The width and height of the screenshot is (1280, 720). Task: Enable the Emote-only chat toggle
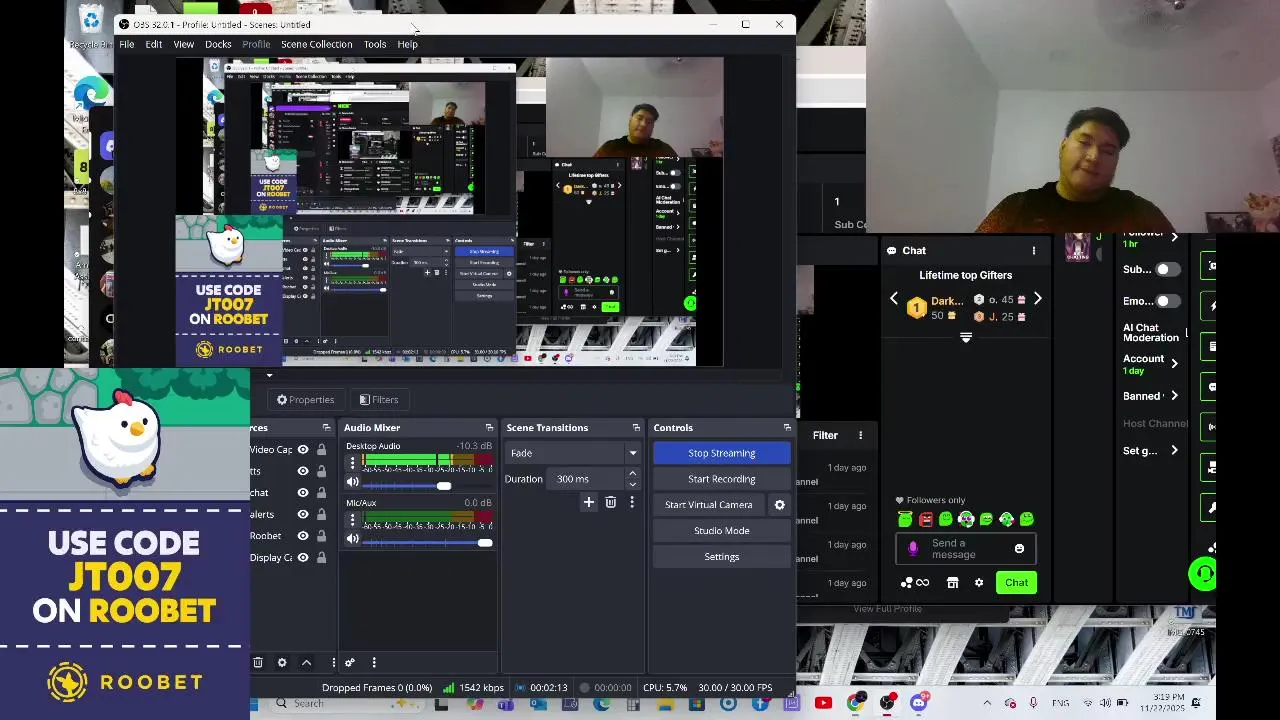[1167, 301]
